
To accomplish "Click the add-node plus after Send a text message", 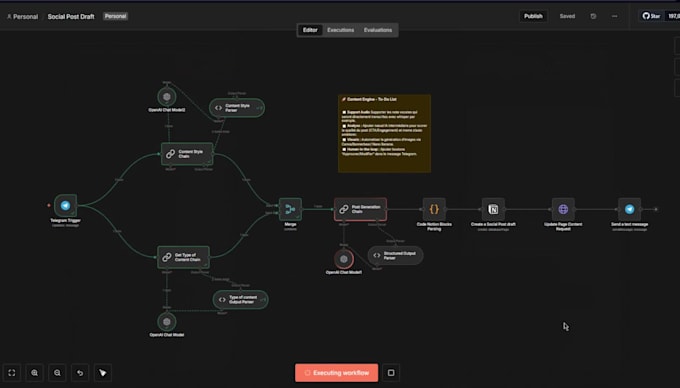I will point(656,209).
